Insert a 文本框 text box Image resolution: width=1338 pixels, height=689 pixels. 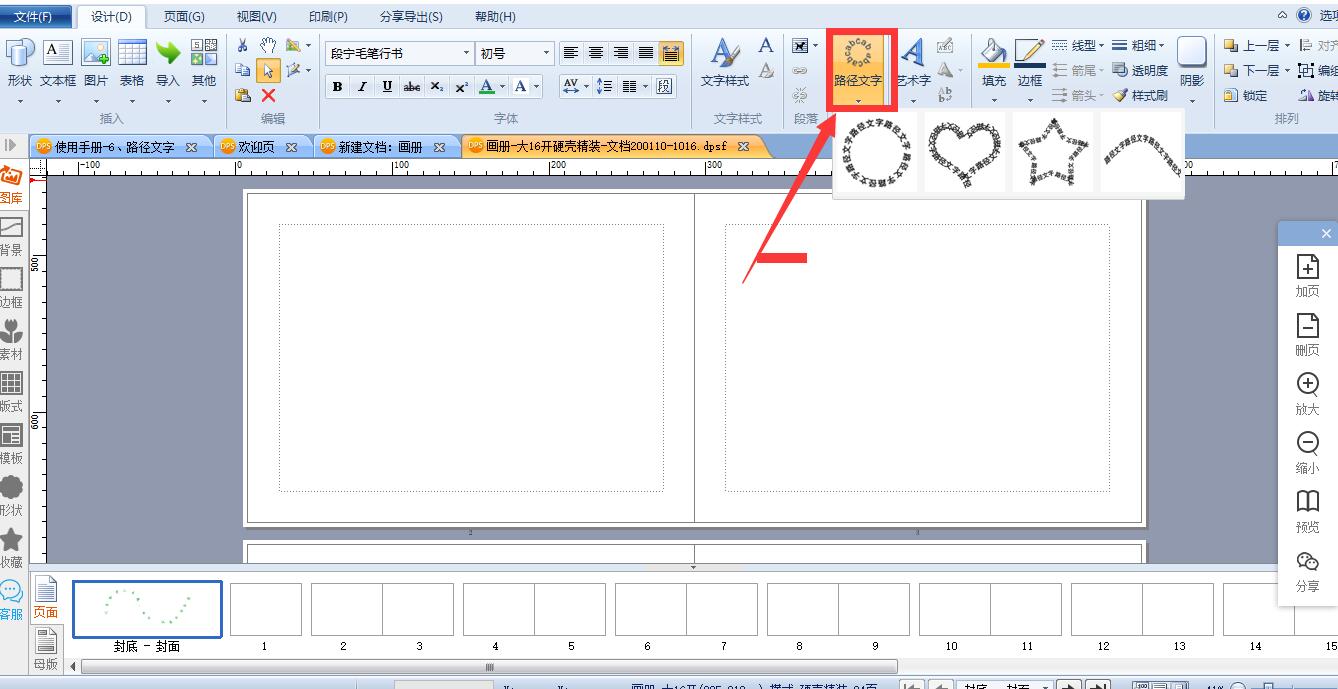[x=58, y=63]
